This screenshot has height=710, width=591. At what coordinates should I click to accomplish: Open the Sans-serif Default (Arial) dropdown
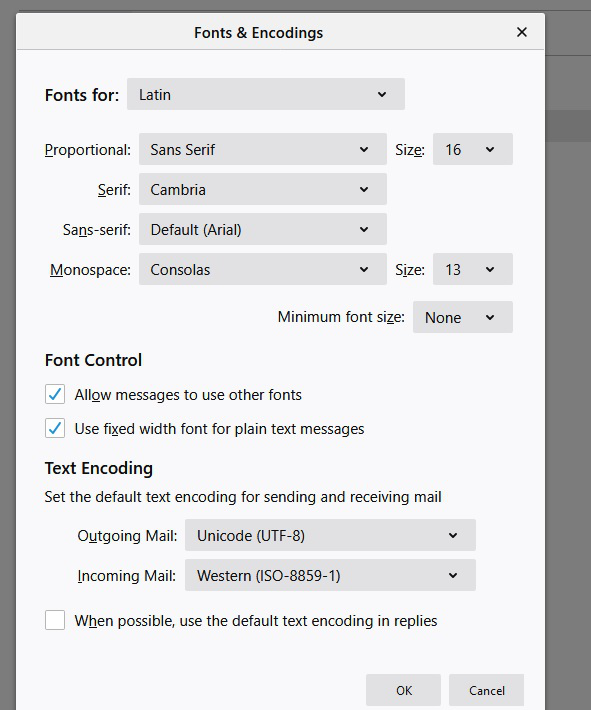pos(263,229)
